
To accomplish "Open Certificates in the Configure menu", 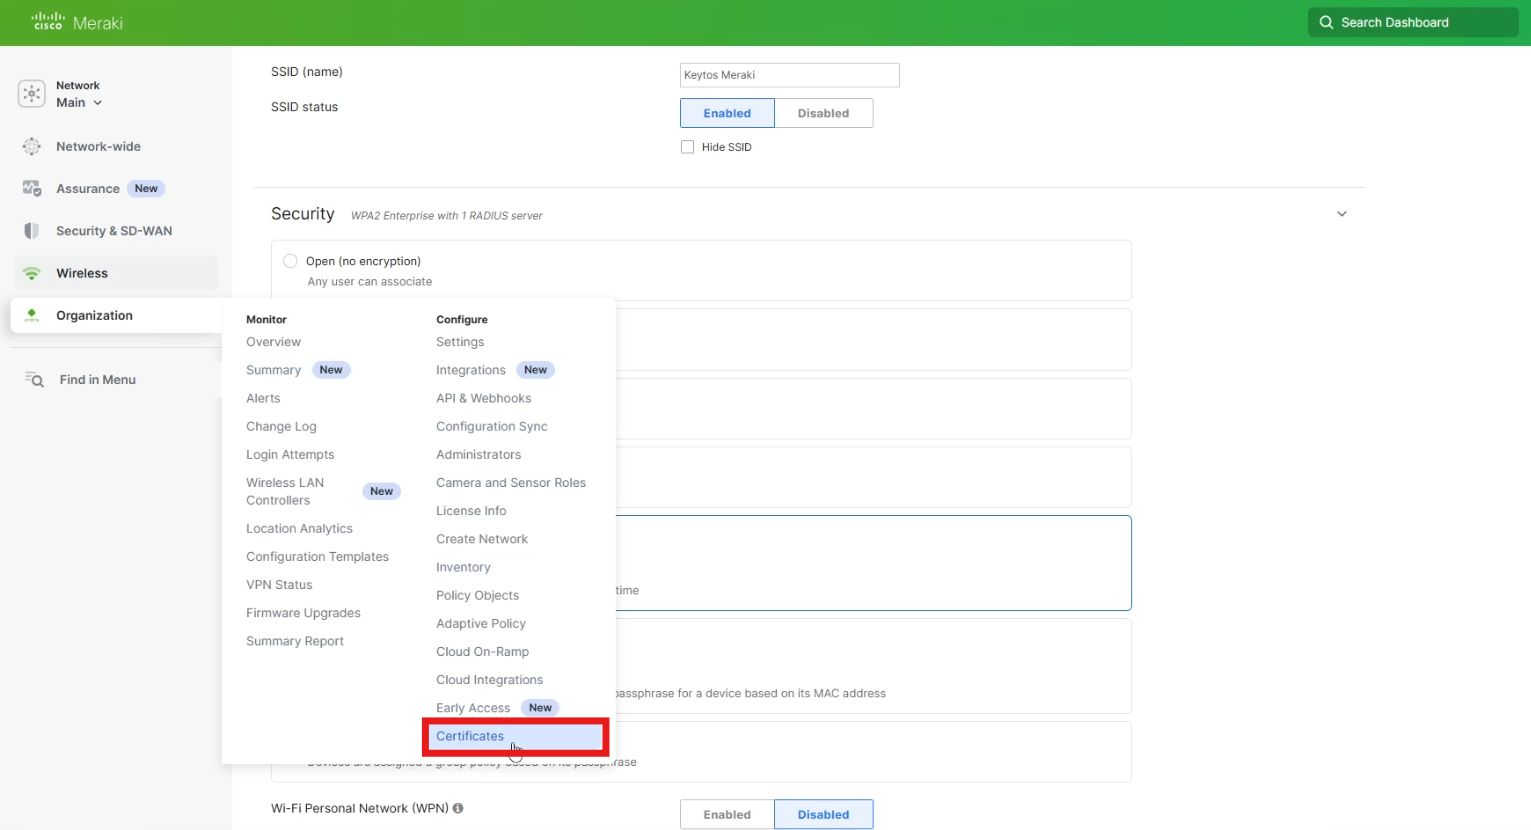I will coord(514,736).
